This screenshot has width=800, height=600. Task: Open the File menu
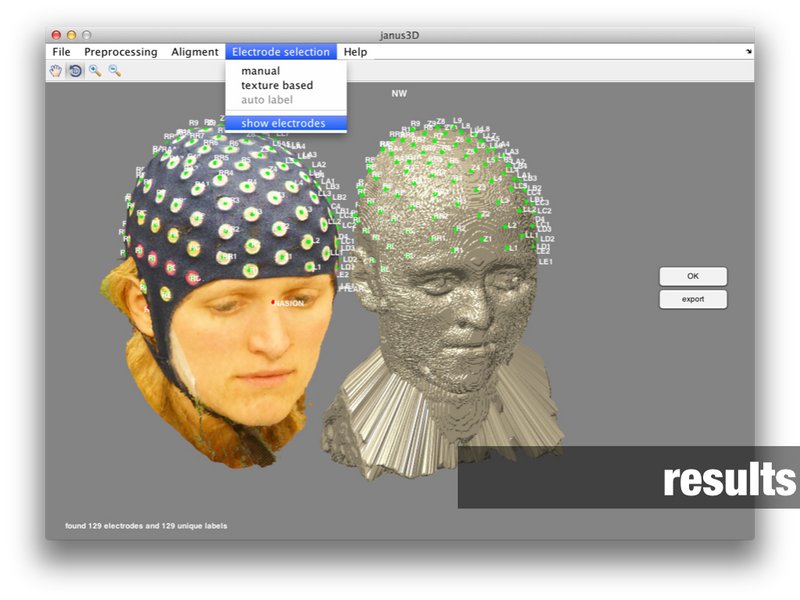tap(61, 52)
